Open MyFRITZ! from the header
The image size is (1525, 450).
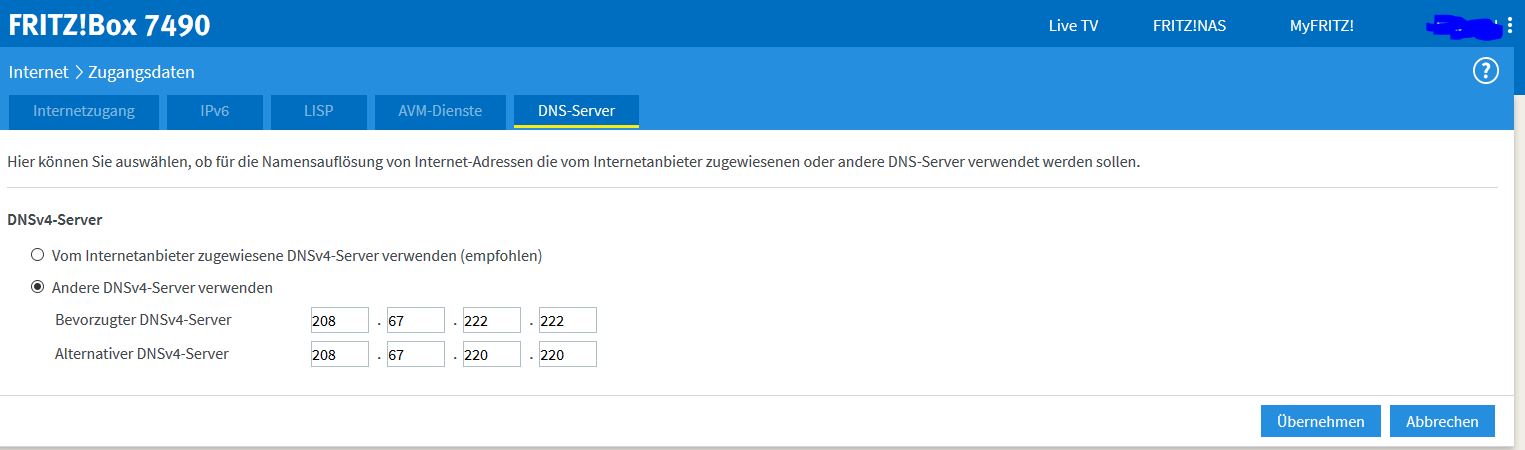tap(1321, 26)
